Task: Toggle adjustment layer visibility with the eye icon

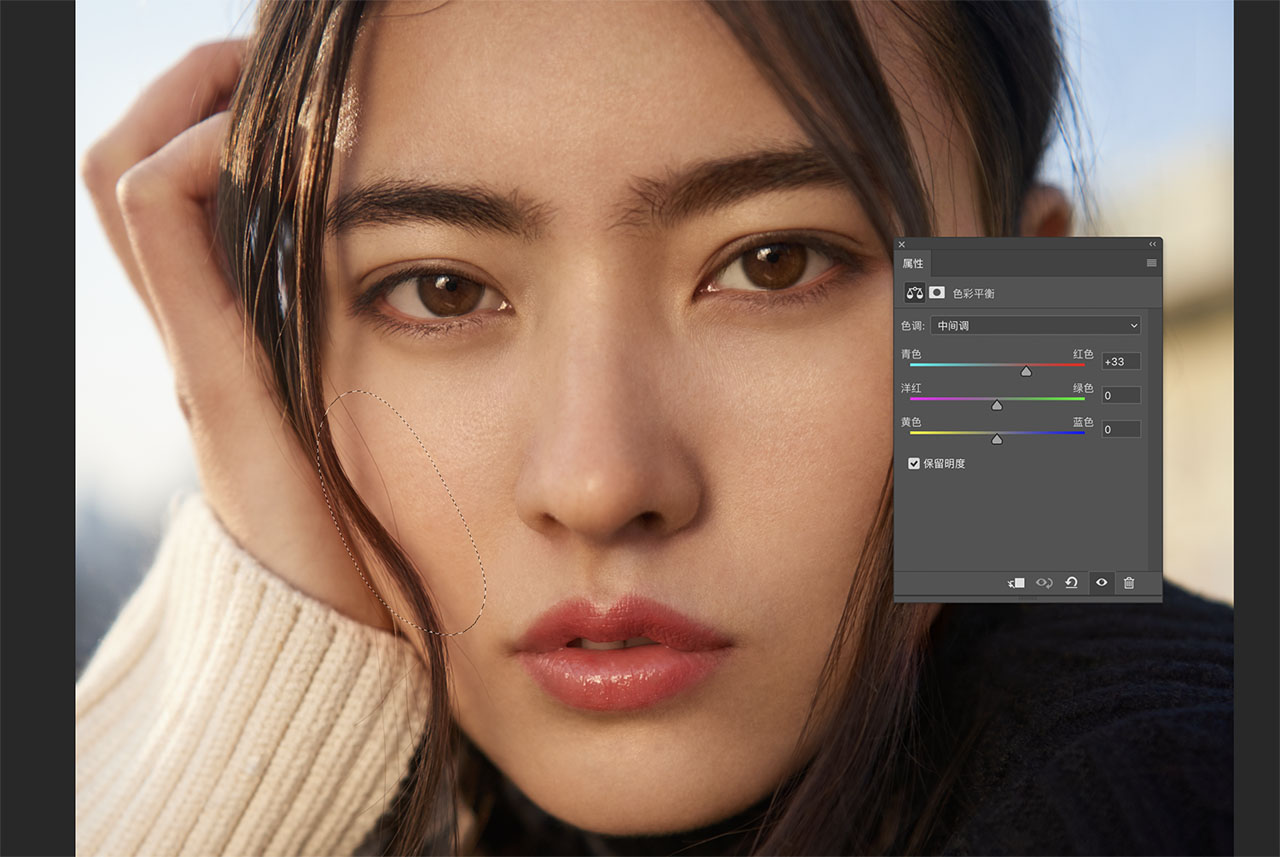Action: [1101, 583]
